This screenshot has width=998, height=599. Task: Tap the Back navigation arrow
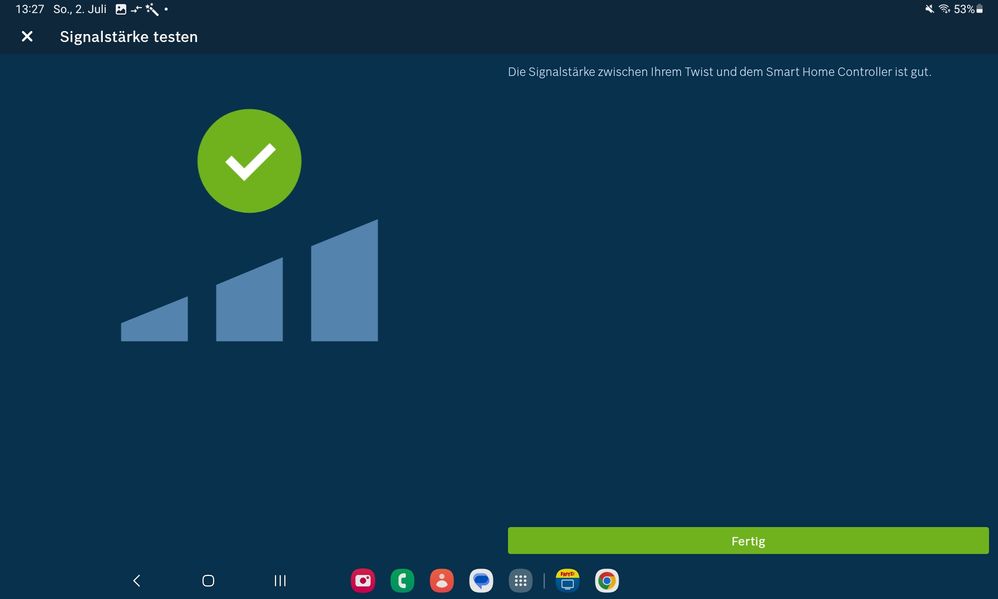point(136,580)
